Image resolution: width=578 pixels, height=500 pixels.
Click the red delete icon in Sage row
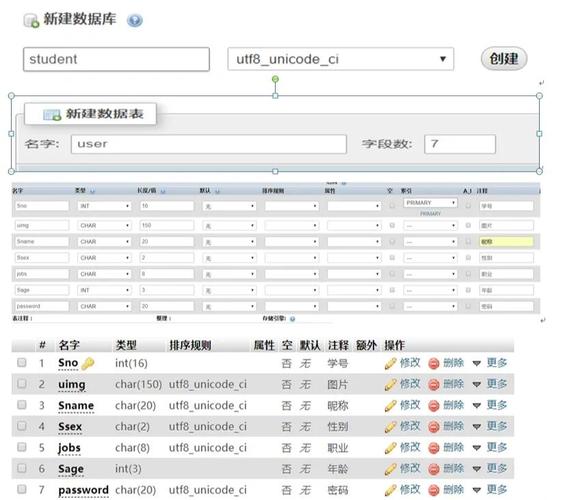[x=434, y=469]
